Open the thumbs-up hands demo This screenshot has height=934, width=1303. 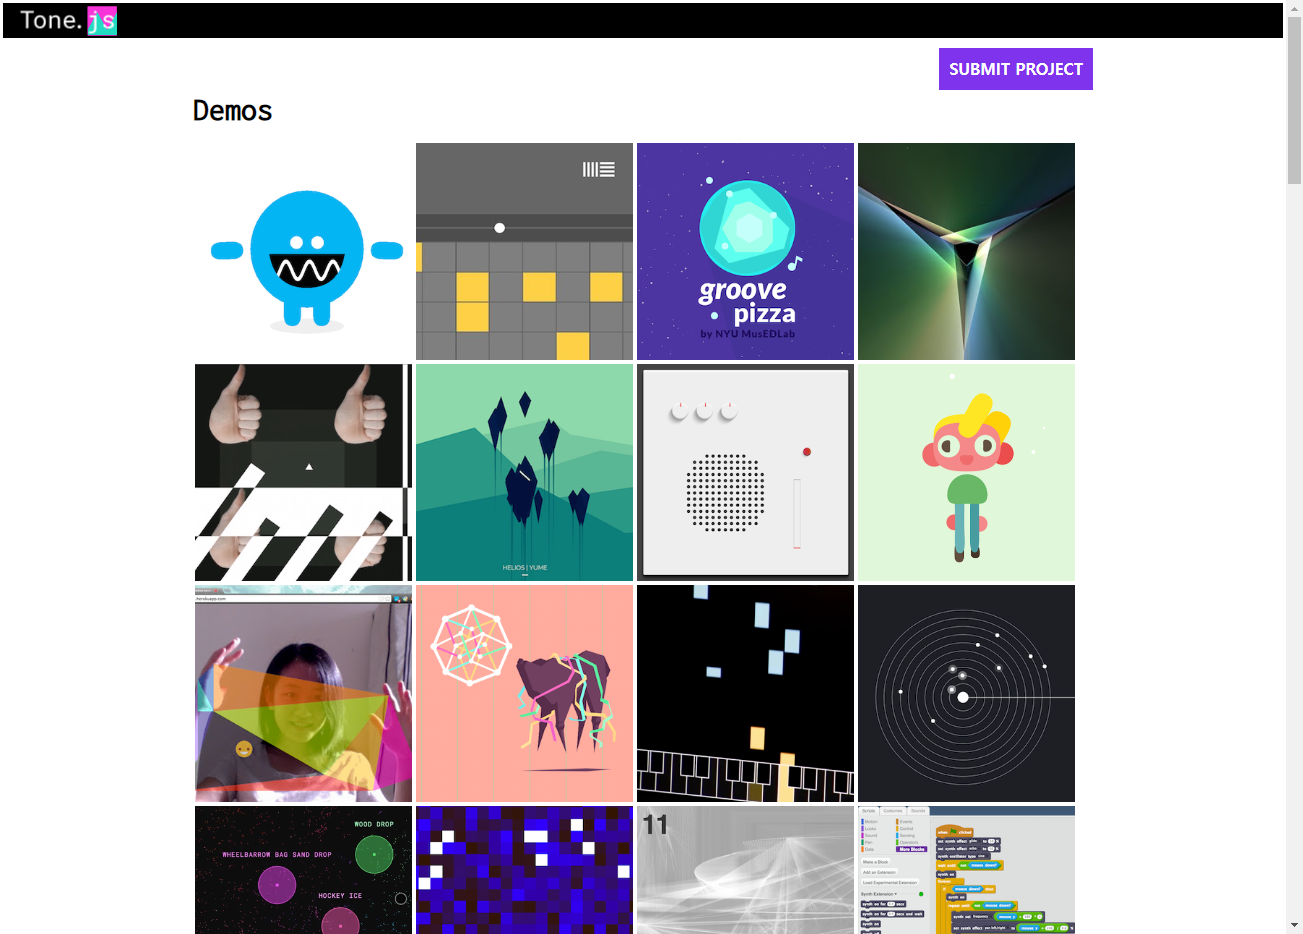pos(303,472)
